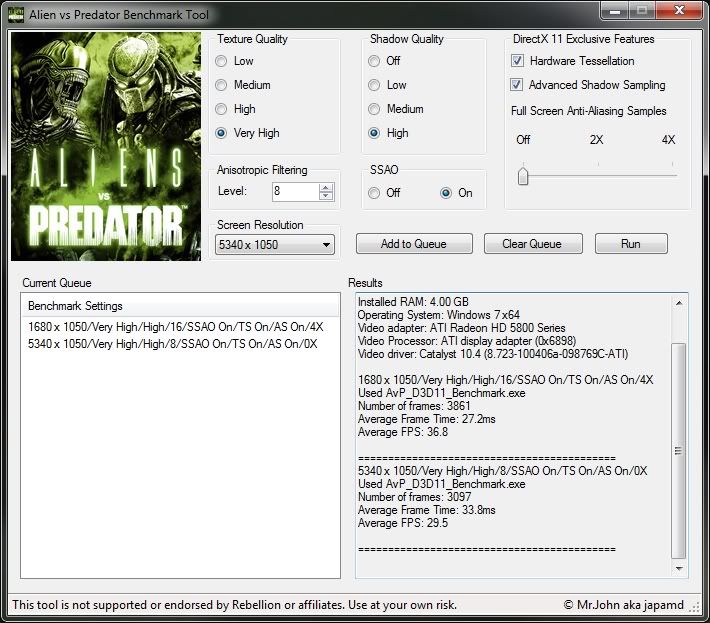Click the Anisotropic Filtering level field

pos(294,191)
